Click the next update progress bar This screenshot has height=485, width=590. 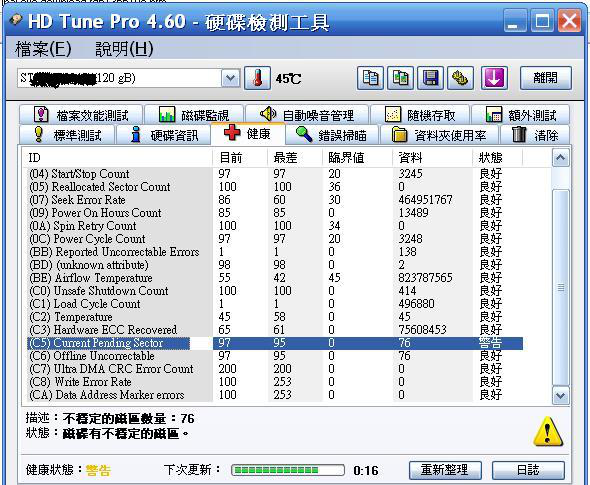point(287,470)
